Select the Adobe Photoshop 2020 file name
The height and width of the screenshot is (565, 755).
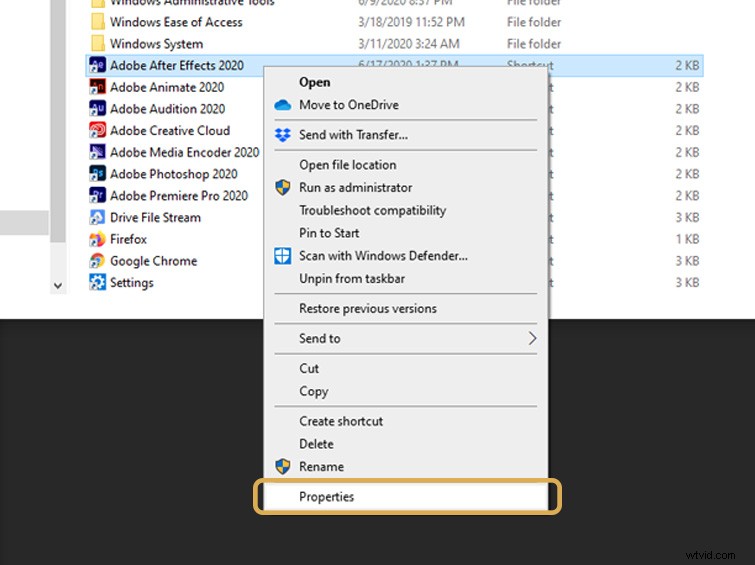pyautogui.click(x=174, y=174)
